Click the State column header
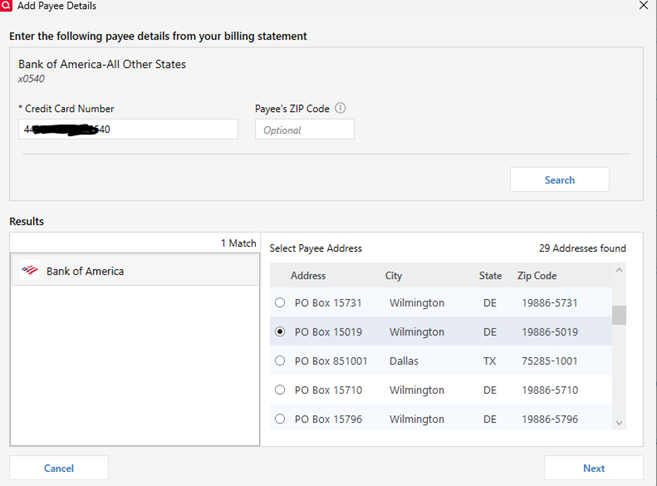The width and height of the screenshot is (657, 486). 490,276
